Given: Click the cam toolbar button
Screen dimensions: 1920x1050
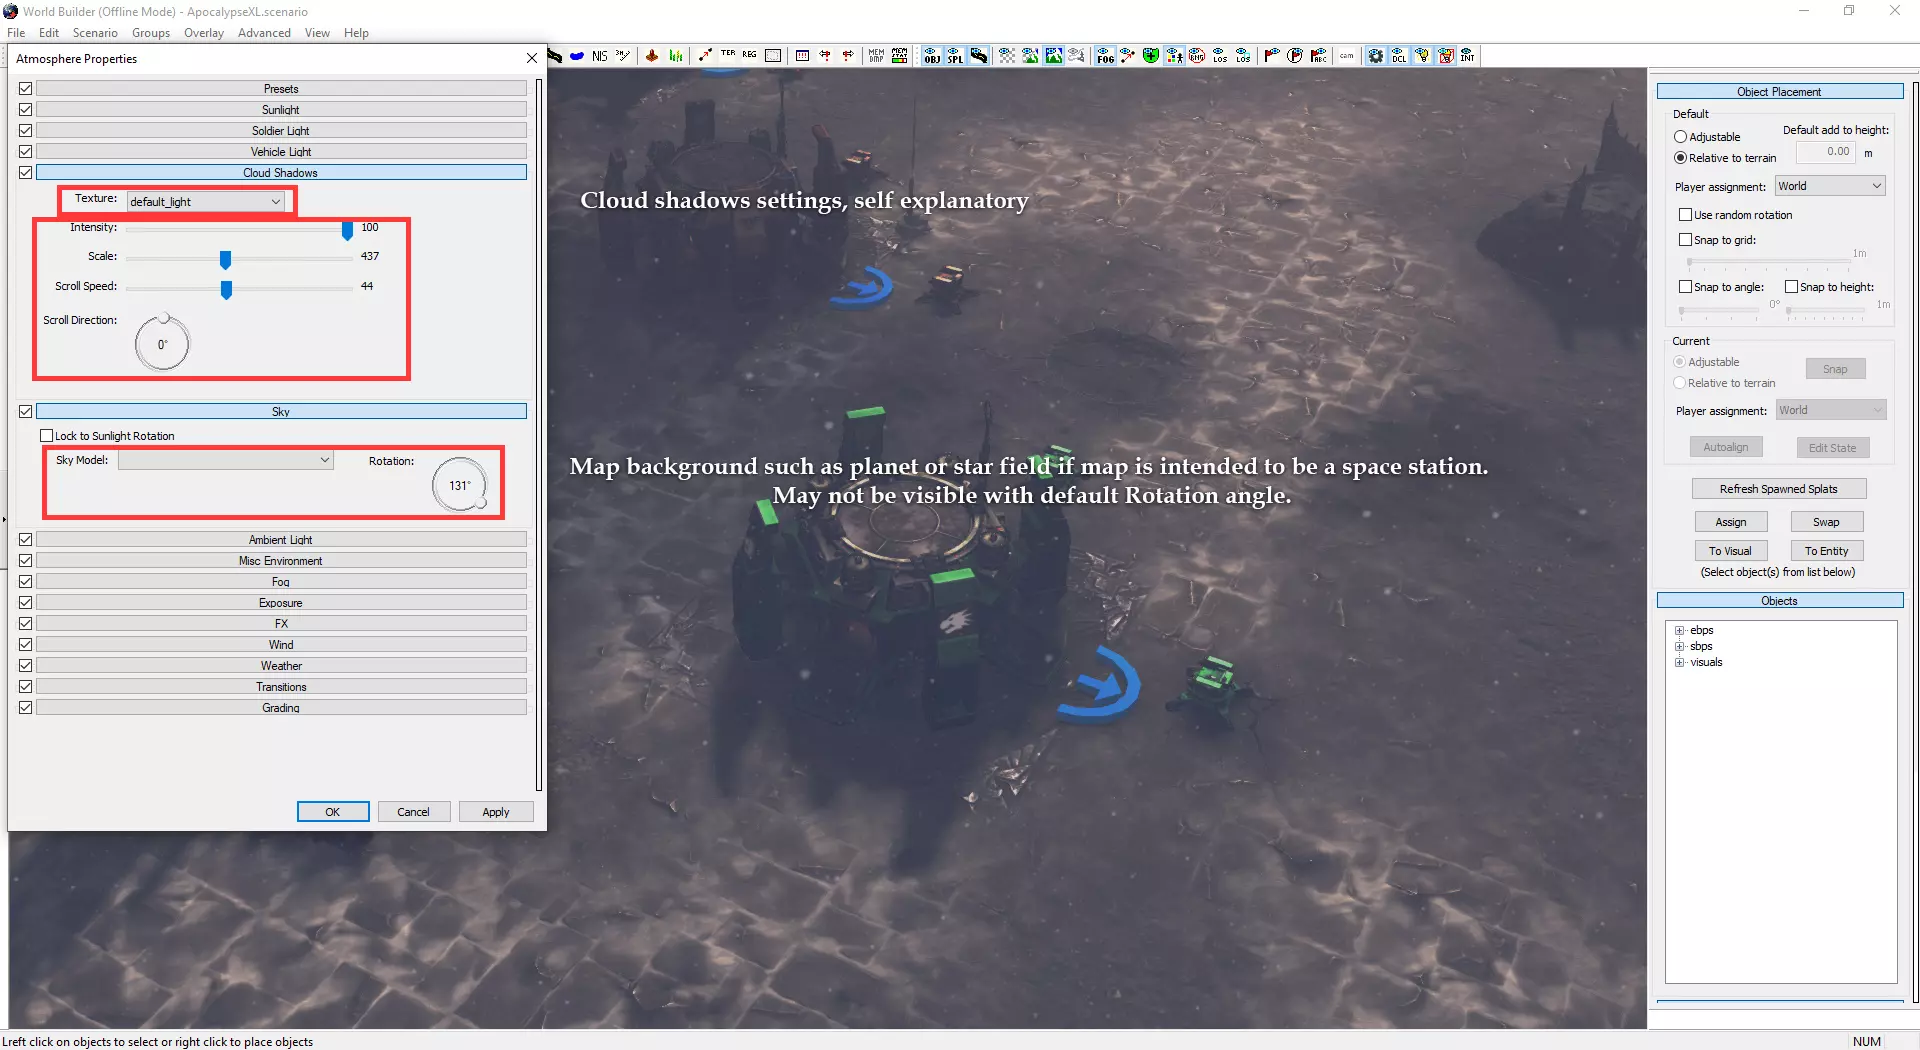Looking at the screenshot, I should click(1346, 56).
